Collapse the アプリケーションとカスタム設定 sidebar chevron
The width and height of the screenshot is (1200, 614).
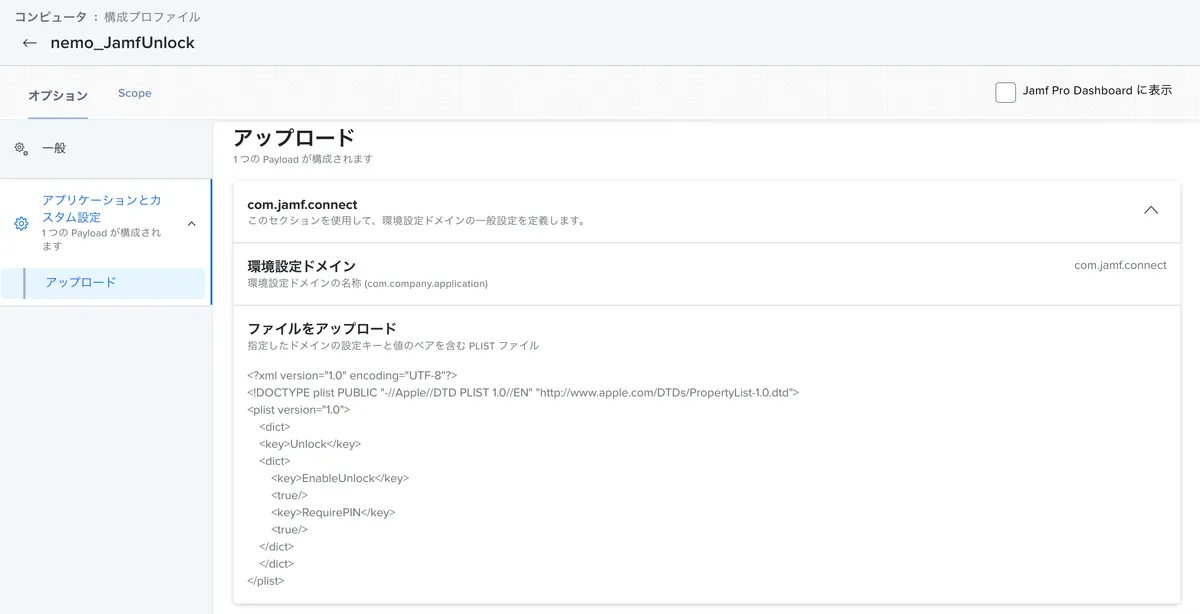(192, 223)
